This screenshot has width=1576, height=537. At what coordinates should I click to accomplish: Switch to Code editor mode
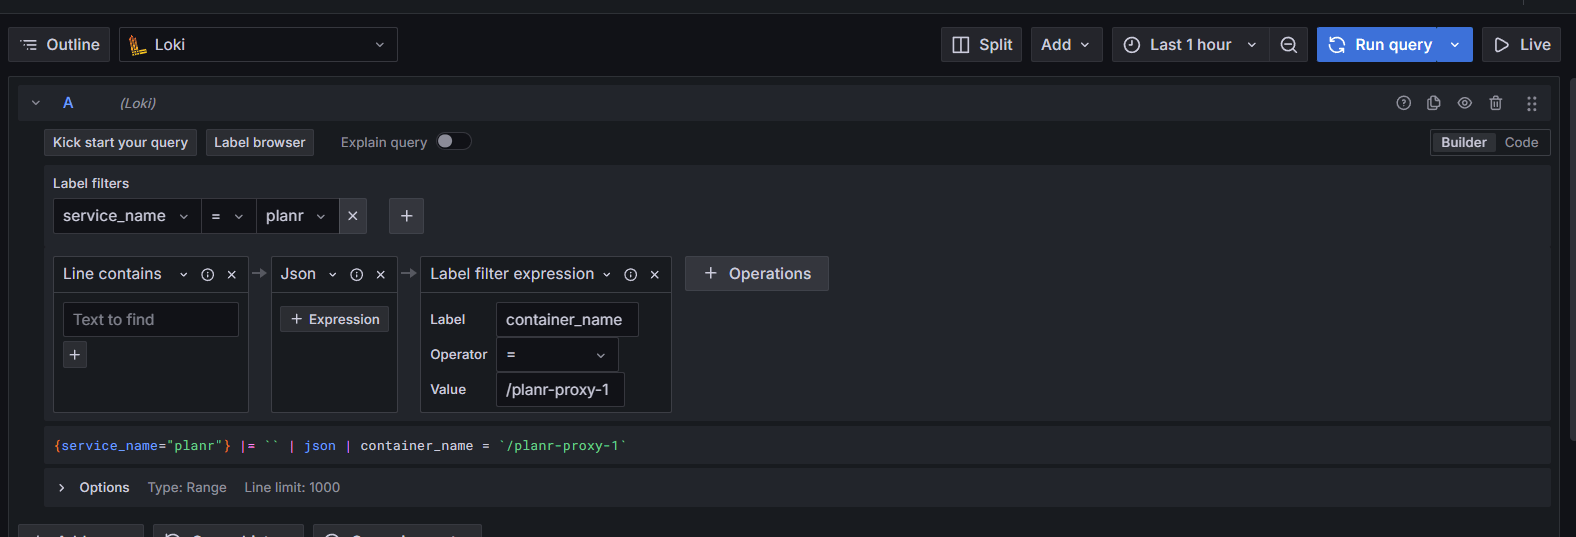pyautogui.click(x=1521, y=143)
